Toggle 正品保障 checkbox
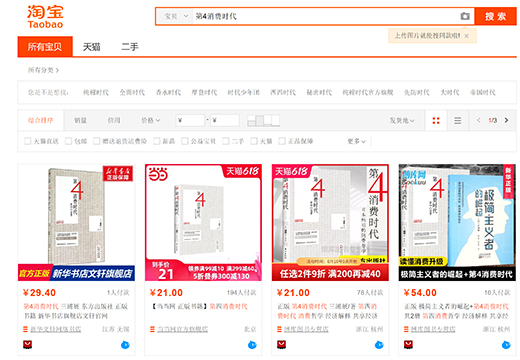 (282, 141)
